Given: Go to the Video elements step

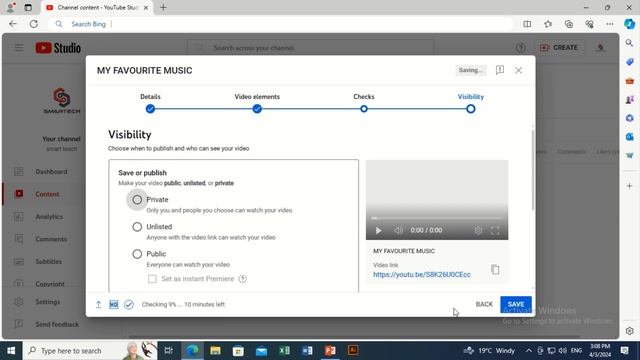Looking at the screenshot, I should (x=257, y=109).
